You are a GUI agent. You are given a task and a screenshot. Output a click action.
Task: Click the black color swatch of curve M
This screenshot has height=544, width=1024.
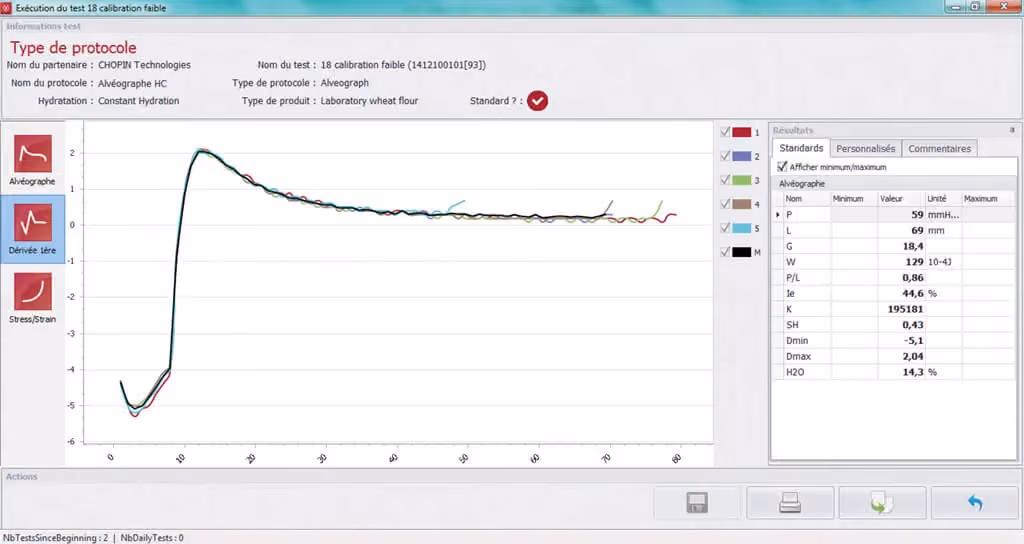click(741, 252)
